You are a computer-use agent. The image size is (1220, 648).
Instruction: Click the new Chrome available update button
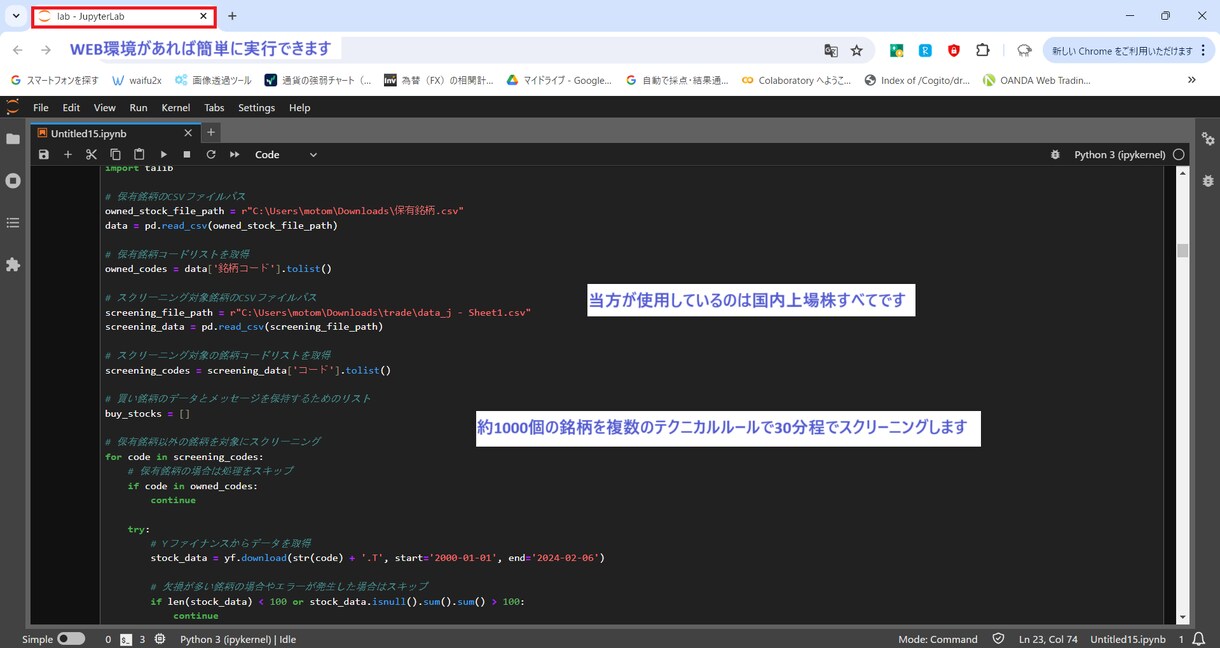click(1127, 50)
